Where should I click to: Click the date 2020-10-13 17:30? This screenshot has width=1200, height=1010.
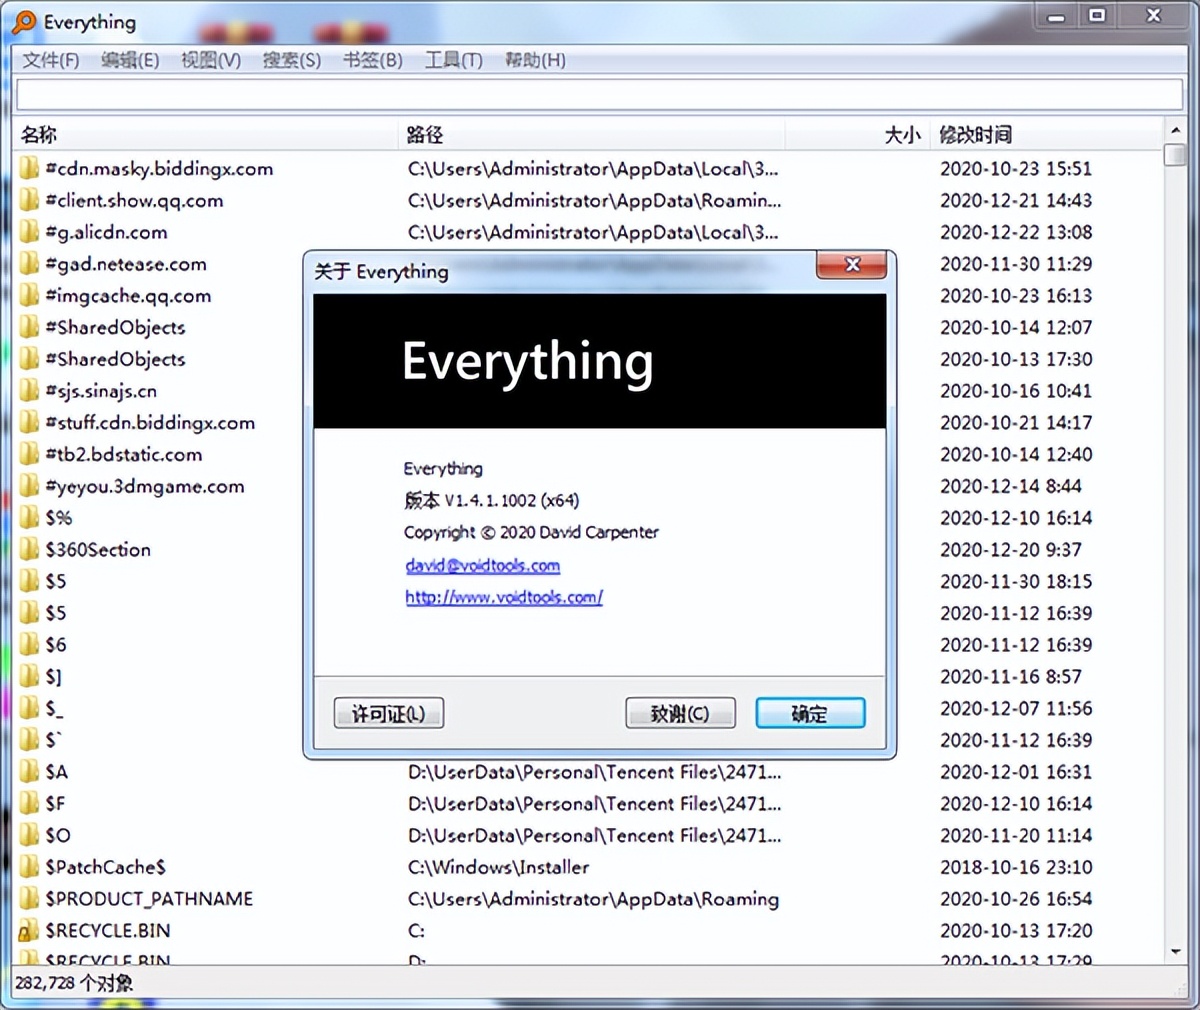1016,359
